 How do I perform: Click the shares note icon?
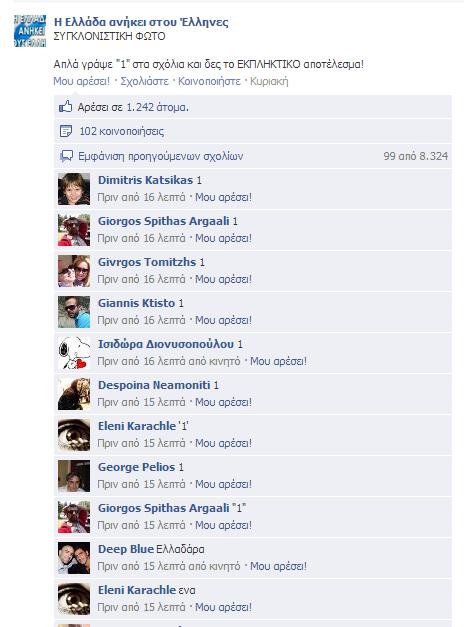[66, 131]
